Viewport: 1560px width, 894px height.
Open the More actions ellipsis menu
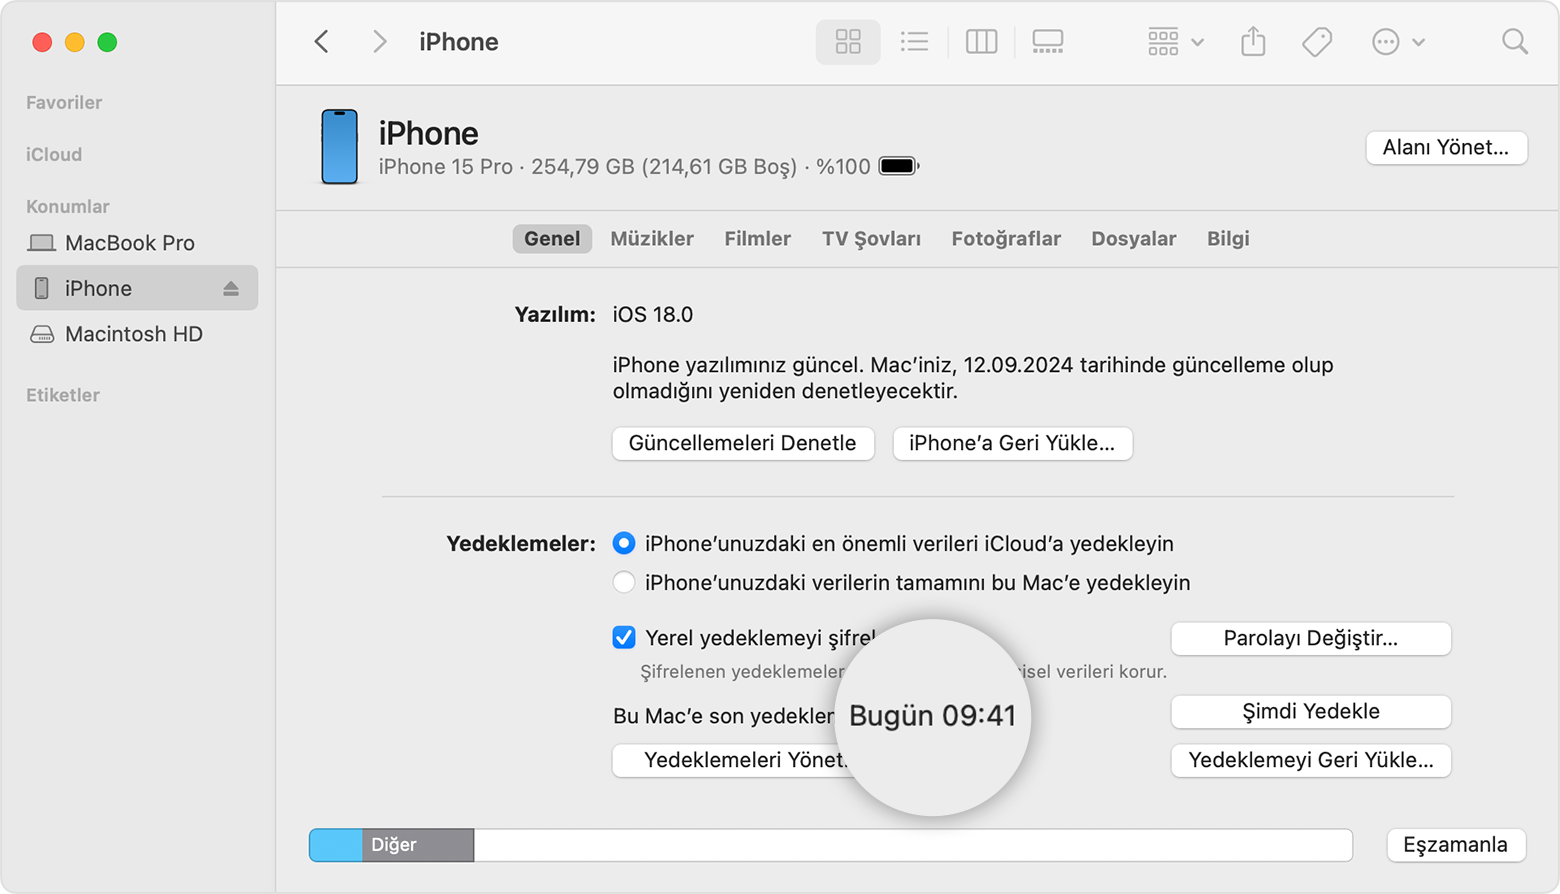click(1398, 42)
